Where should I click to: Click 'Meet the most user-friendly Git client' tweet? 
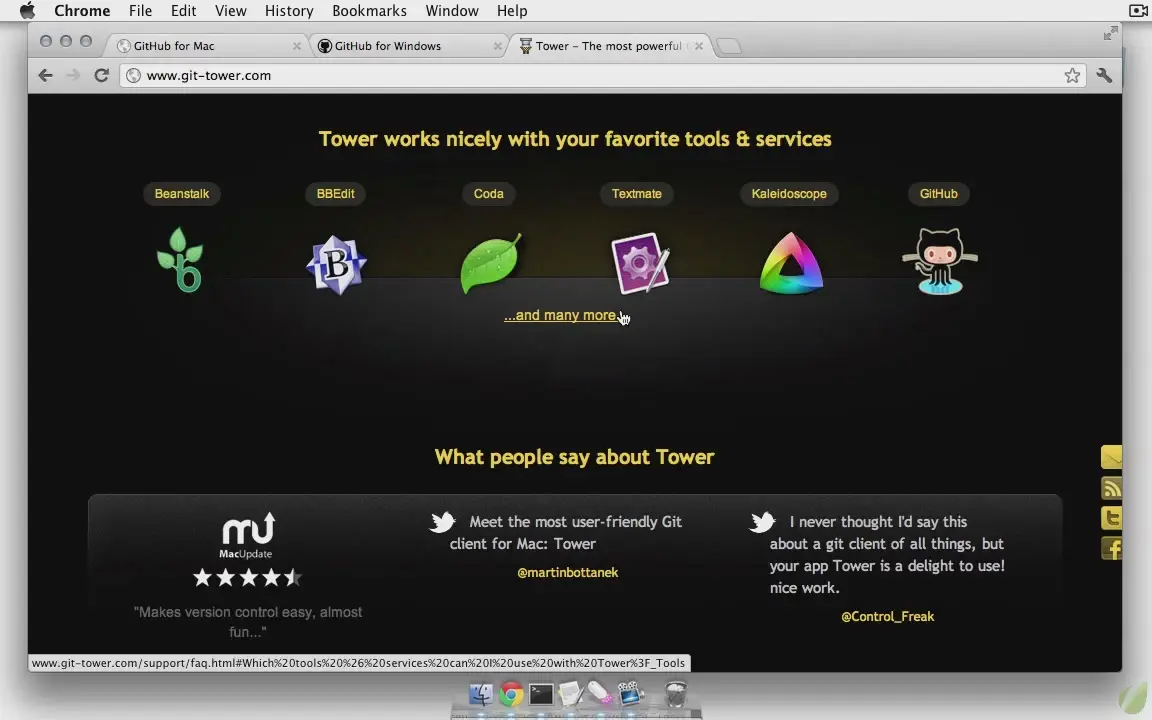point(566,533)
